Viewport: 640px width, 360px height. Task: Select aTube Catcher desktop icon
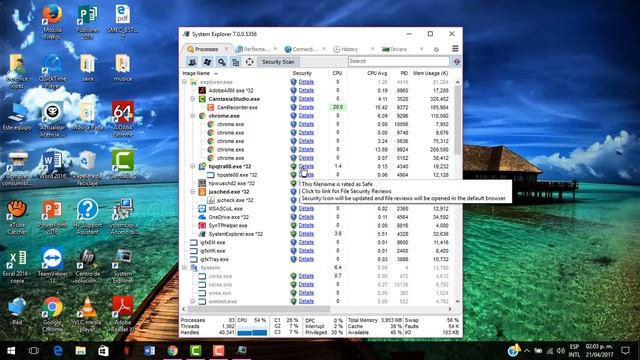tap(17, 217)
